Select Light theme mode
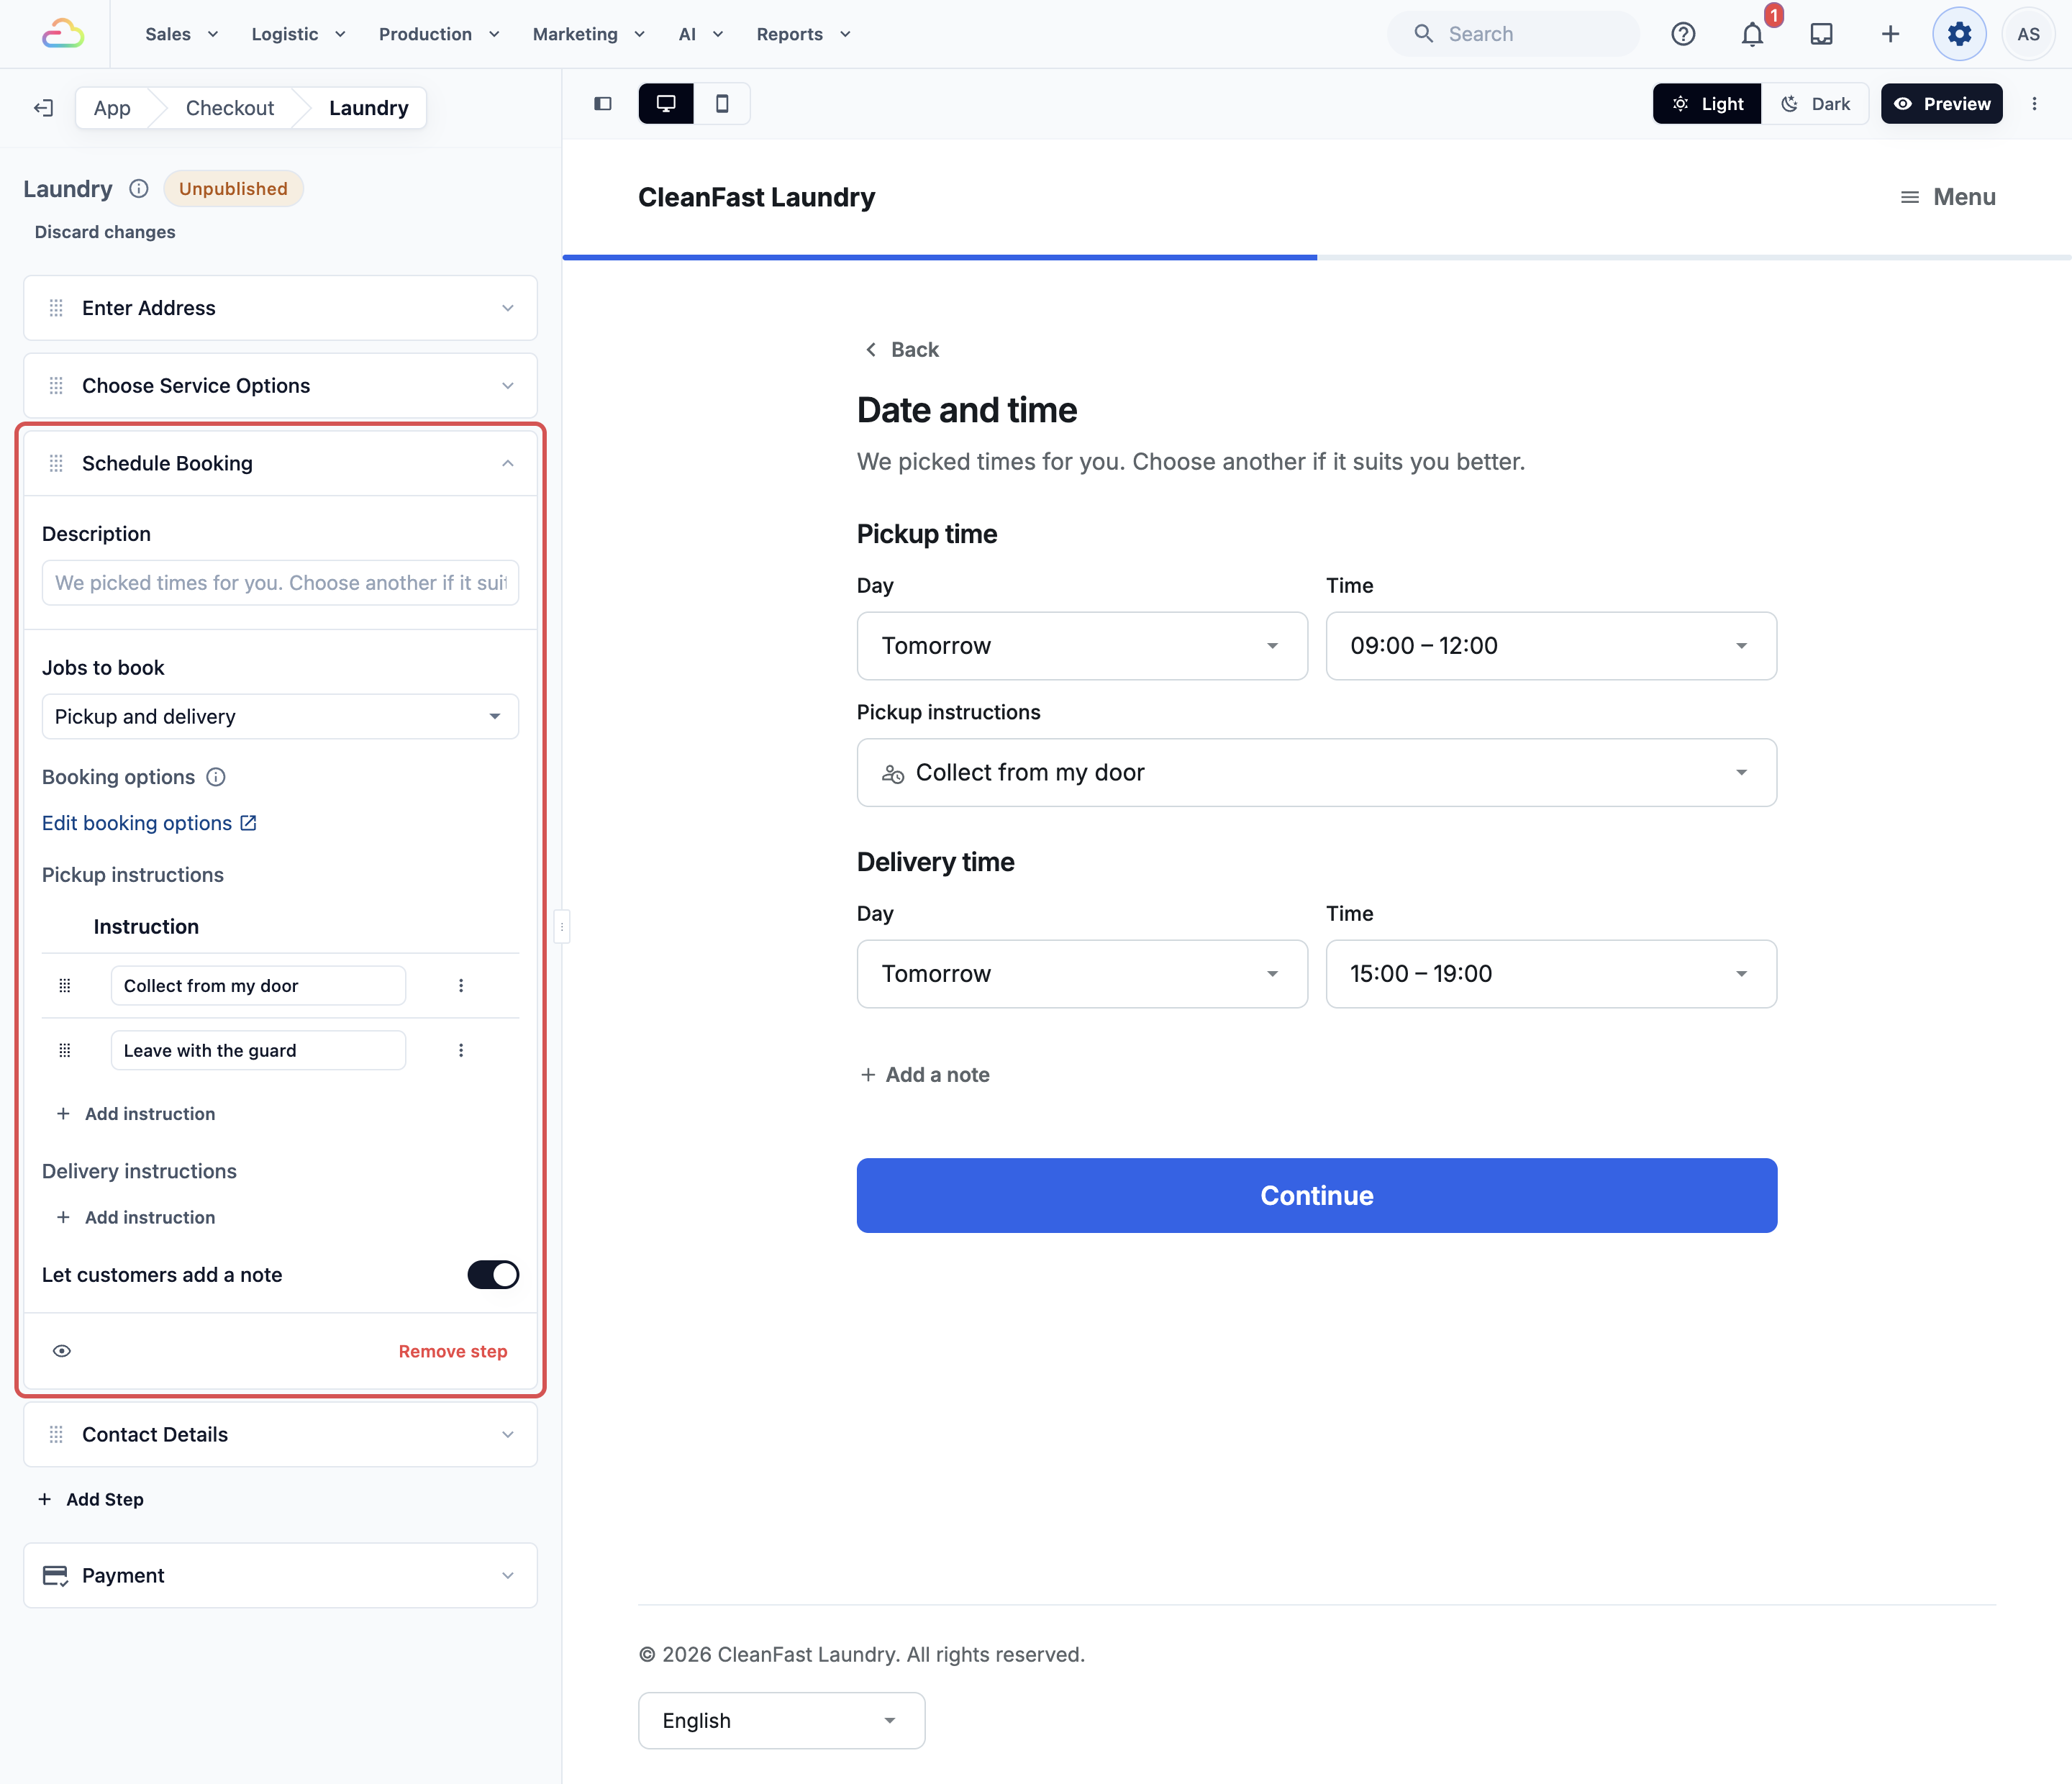Viewport: 2072px width, 1784px height. tap(1707, 104)
